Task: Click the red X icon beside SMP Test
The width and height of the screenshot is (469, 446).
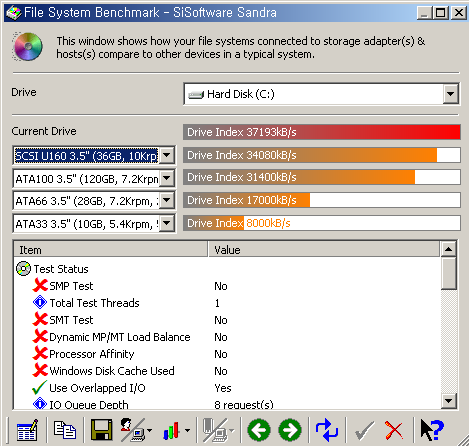Action: click(40, 285)
